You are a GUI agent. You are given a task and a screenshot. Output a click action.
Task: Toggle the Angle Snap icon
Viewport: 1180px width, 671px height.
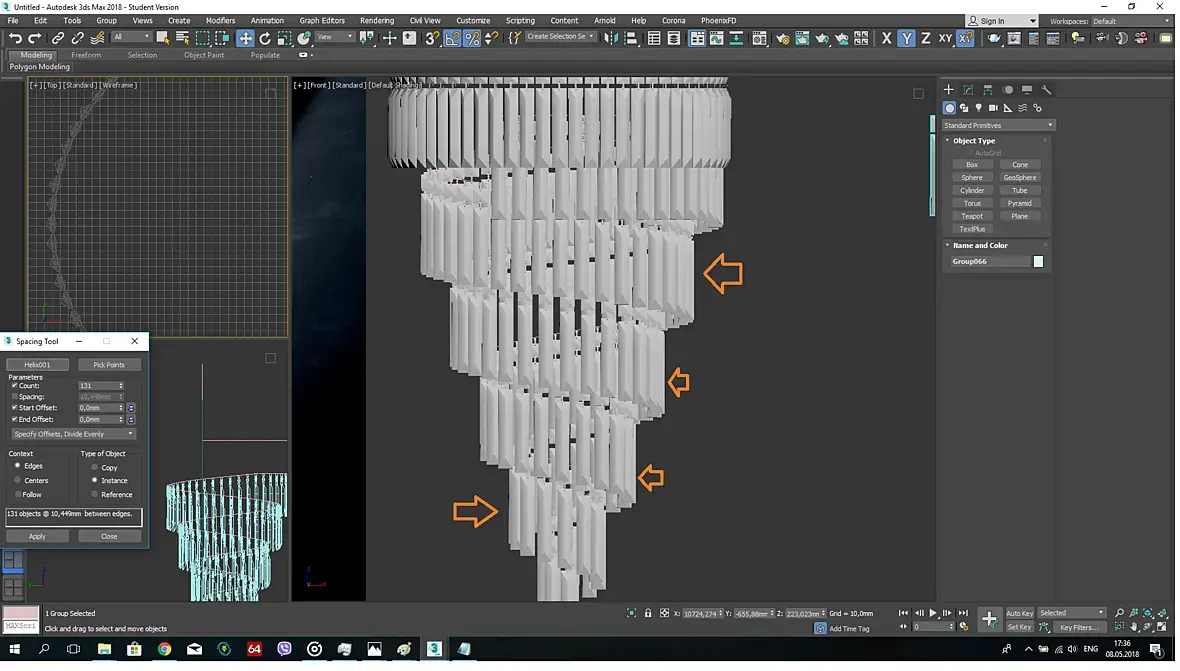click(452, 38)
